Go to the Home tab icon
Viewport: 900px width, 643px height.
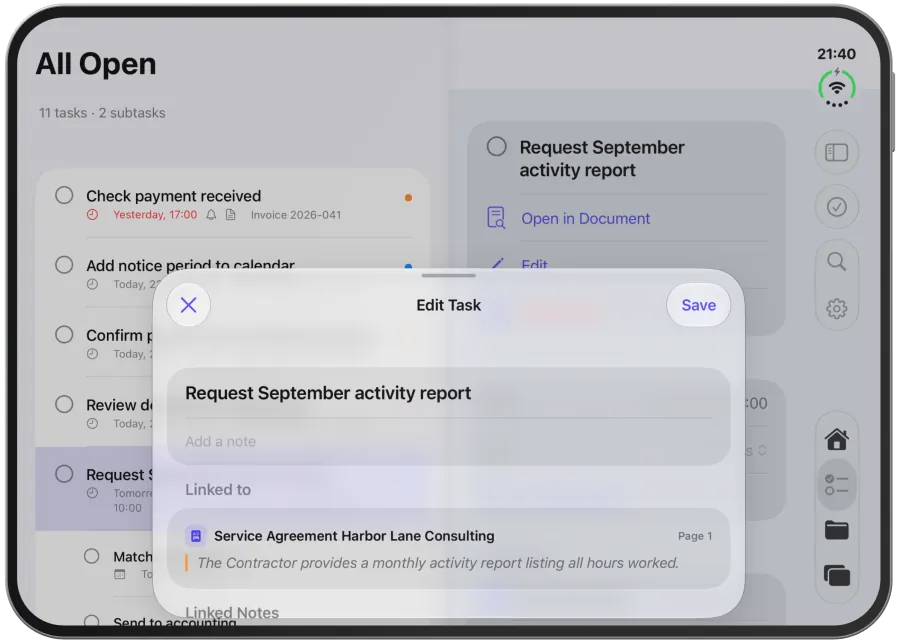836,439
